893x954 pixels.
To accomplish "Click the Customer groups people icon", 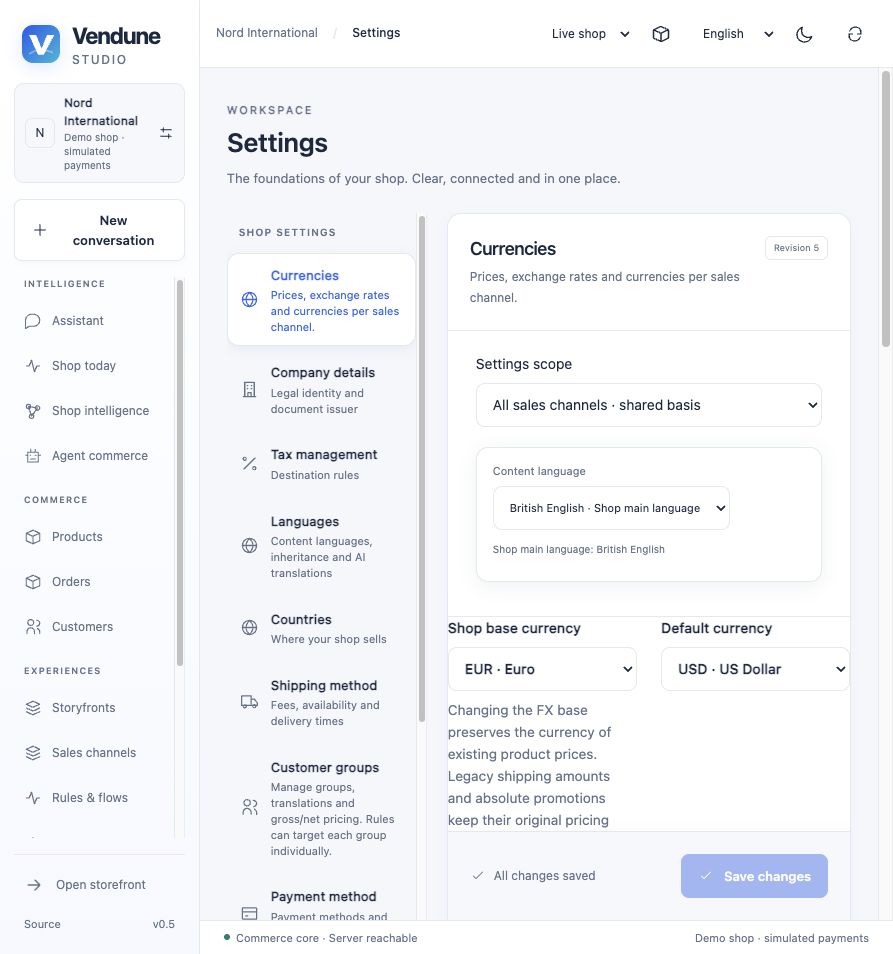I will coord(249,807).
